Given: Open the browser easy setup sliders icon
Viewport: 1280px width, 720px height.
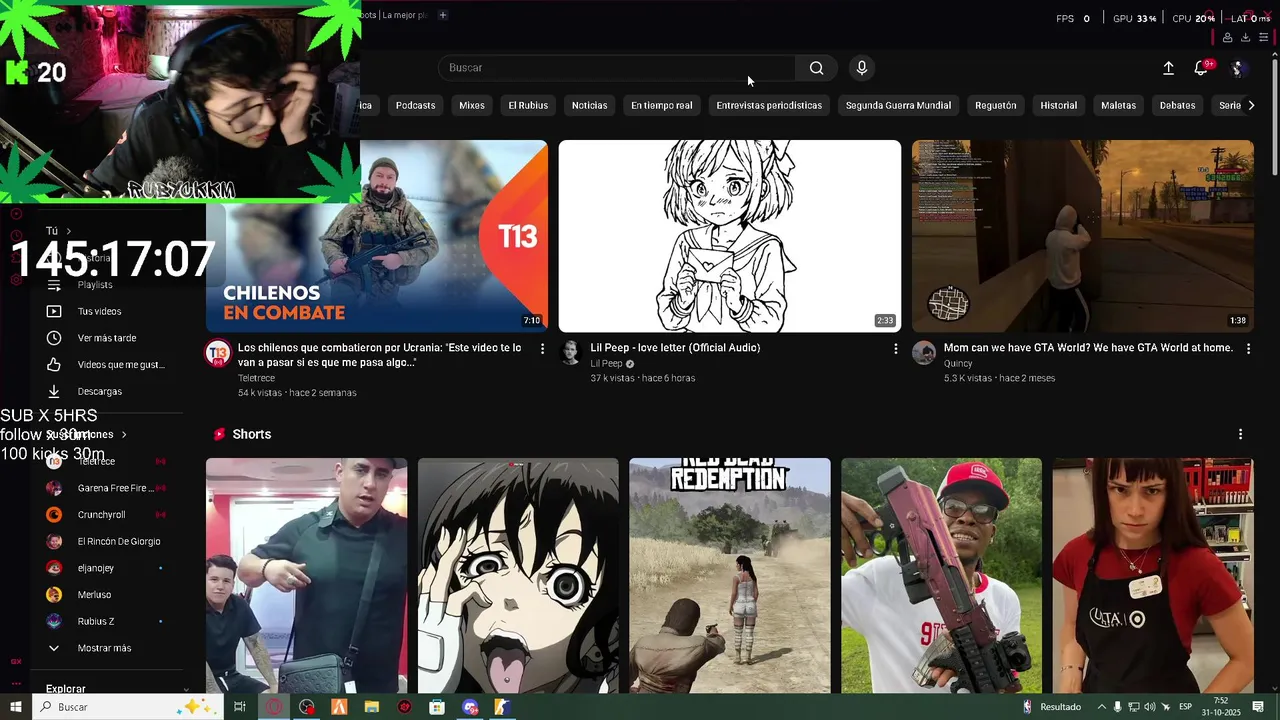Looking at the screenshot, I should click(x=1263, y=38).
